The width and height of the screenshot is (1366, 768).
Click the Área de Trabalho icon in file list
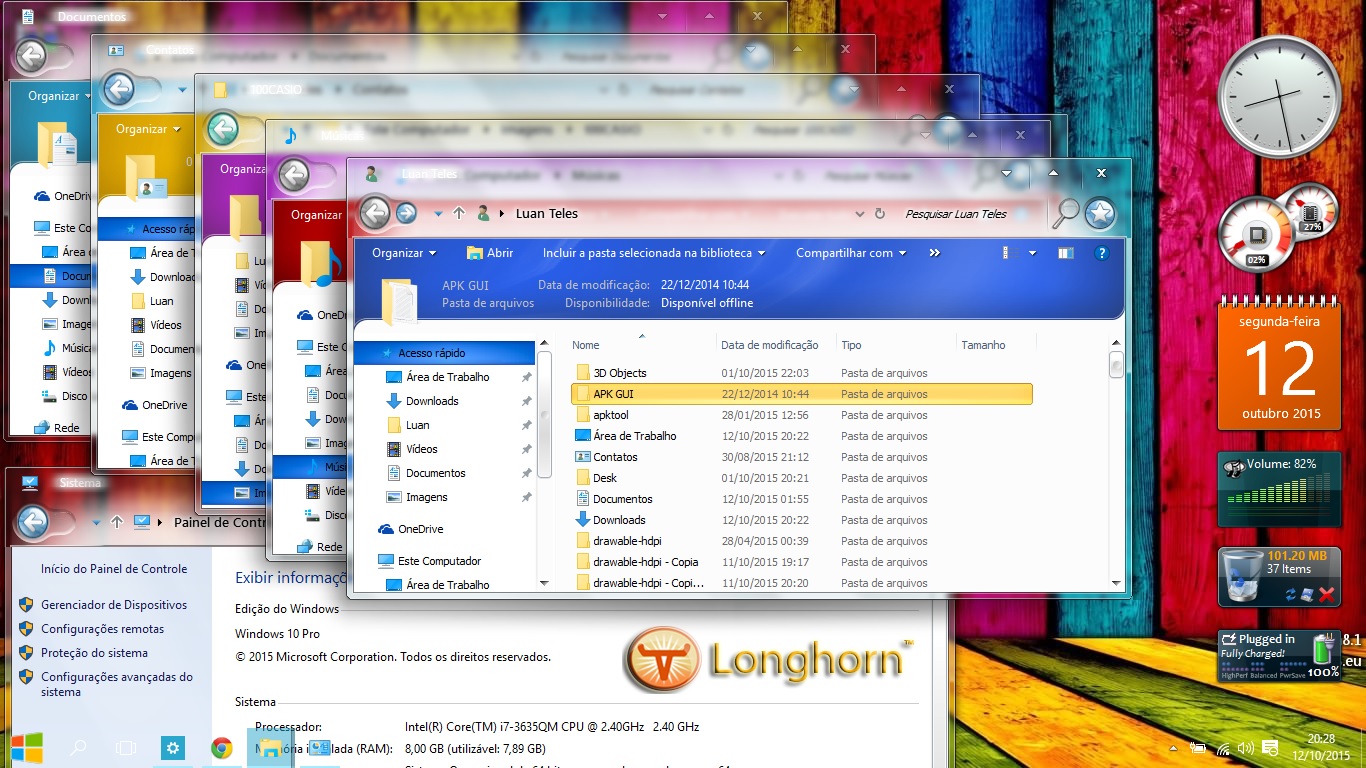[583, 436]
